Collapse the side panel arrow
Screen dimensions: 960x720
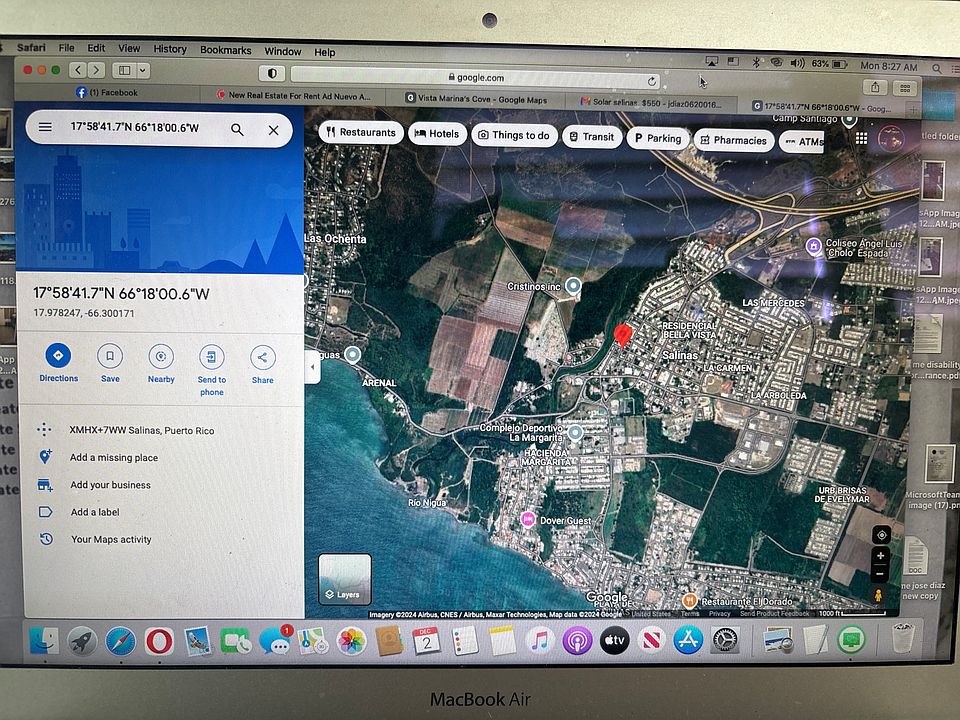click(313, 367)
